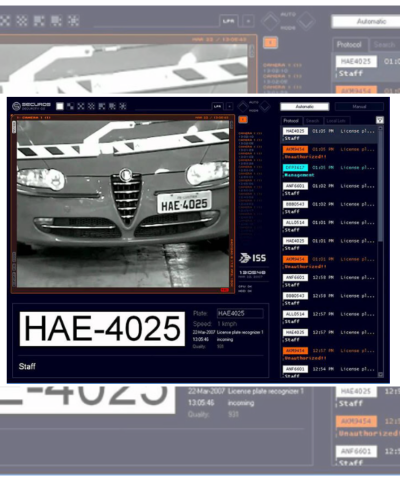This screenshot has width=400, height=480.
Task: Click the left diamond auto-mode icon
Action: (243, 107)
